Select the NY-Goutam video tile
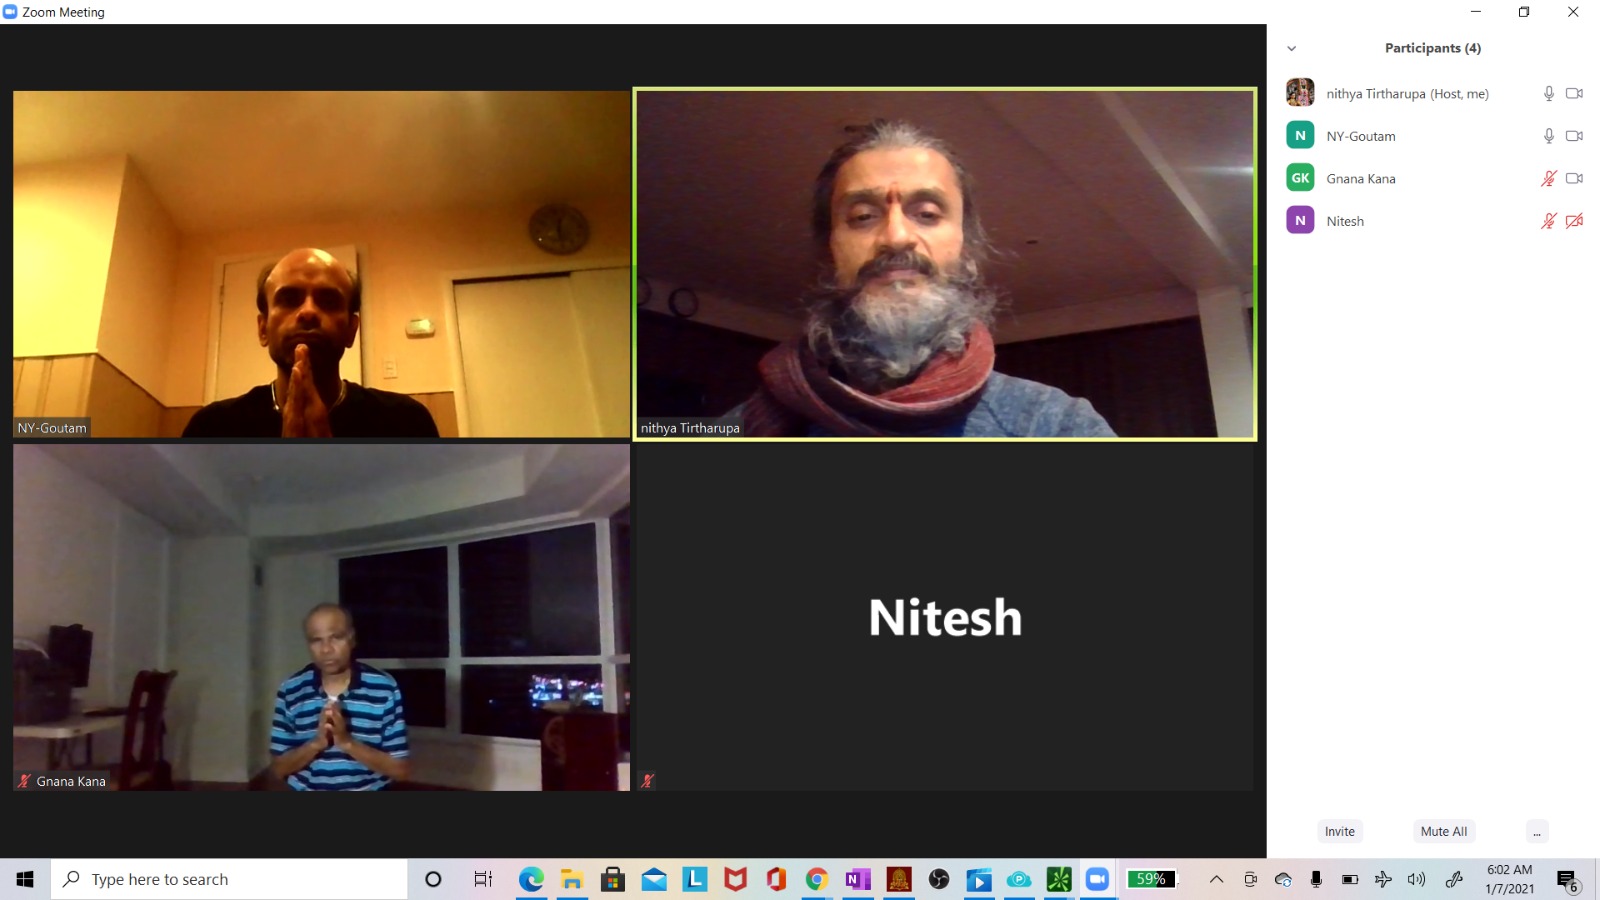Screen dimensions: 1600x900 coord(321,264)
